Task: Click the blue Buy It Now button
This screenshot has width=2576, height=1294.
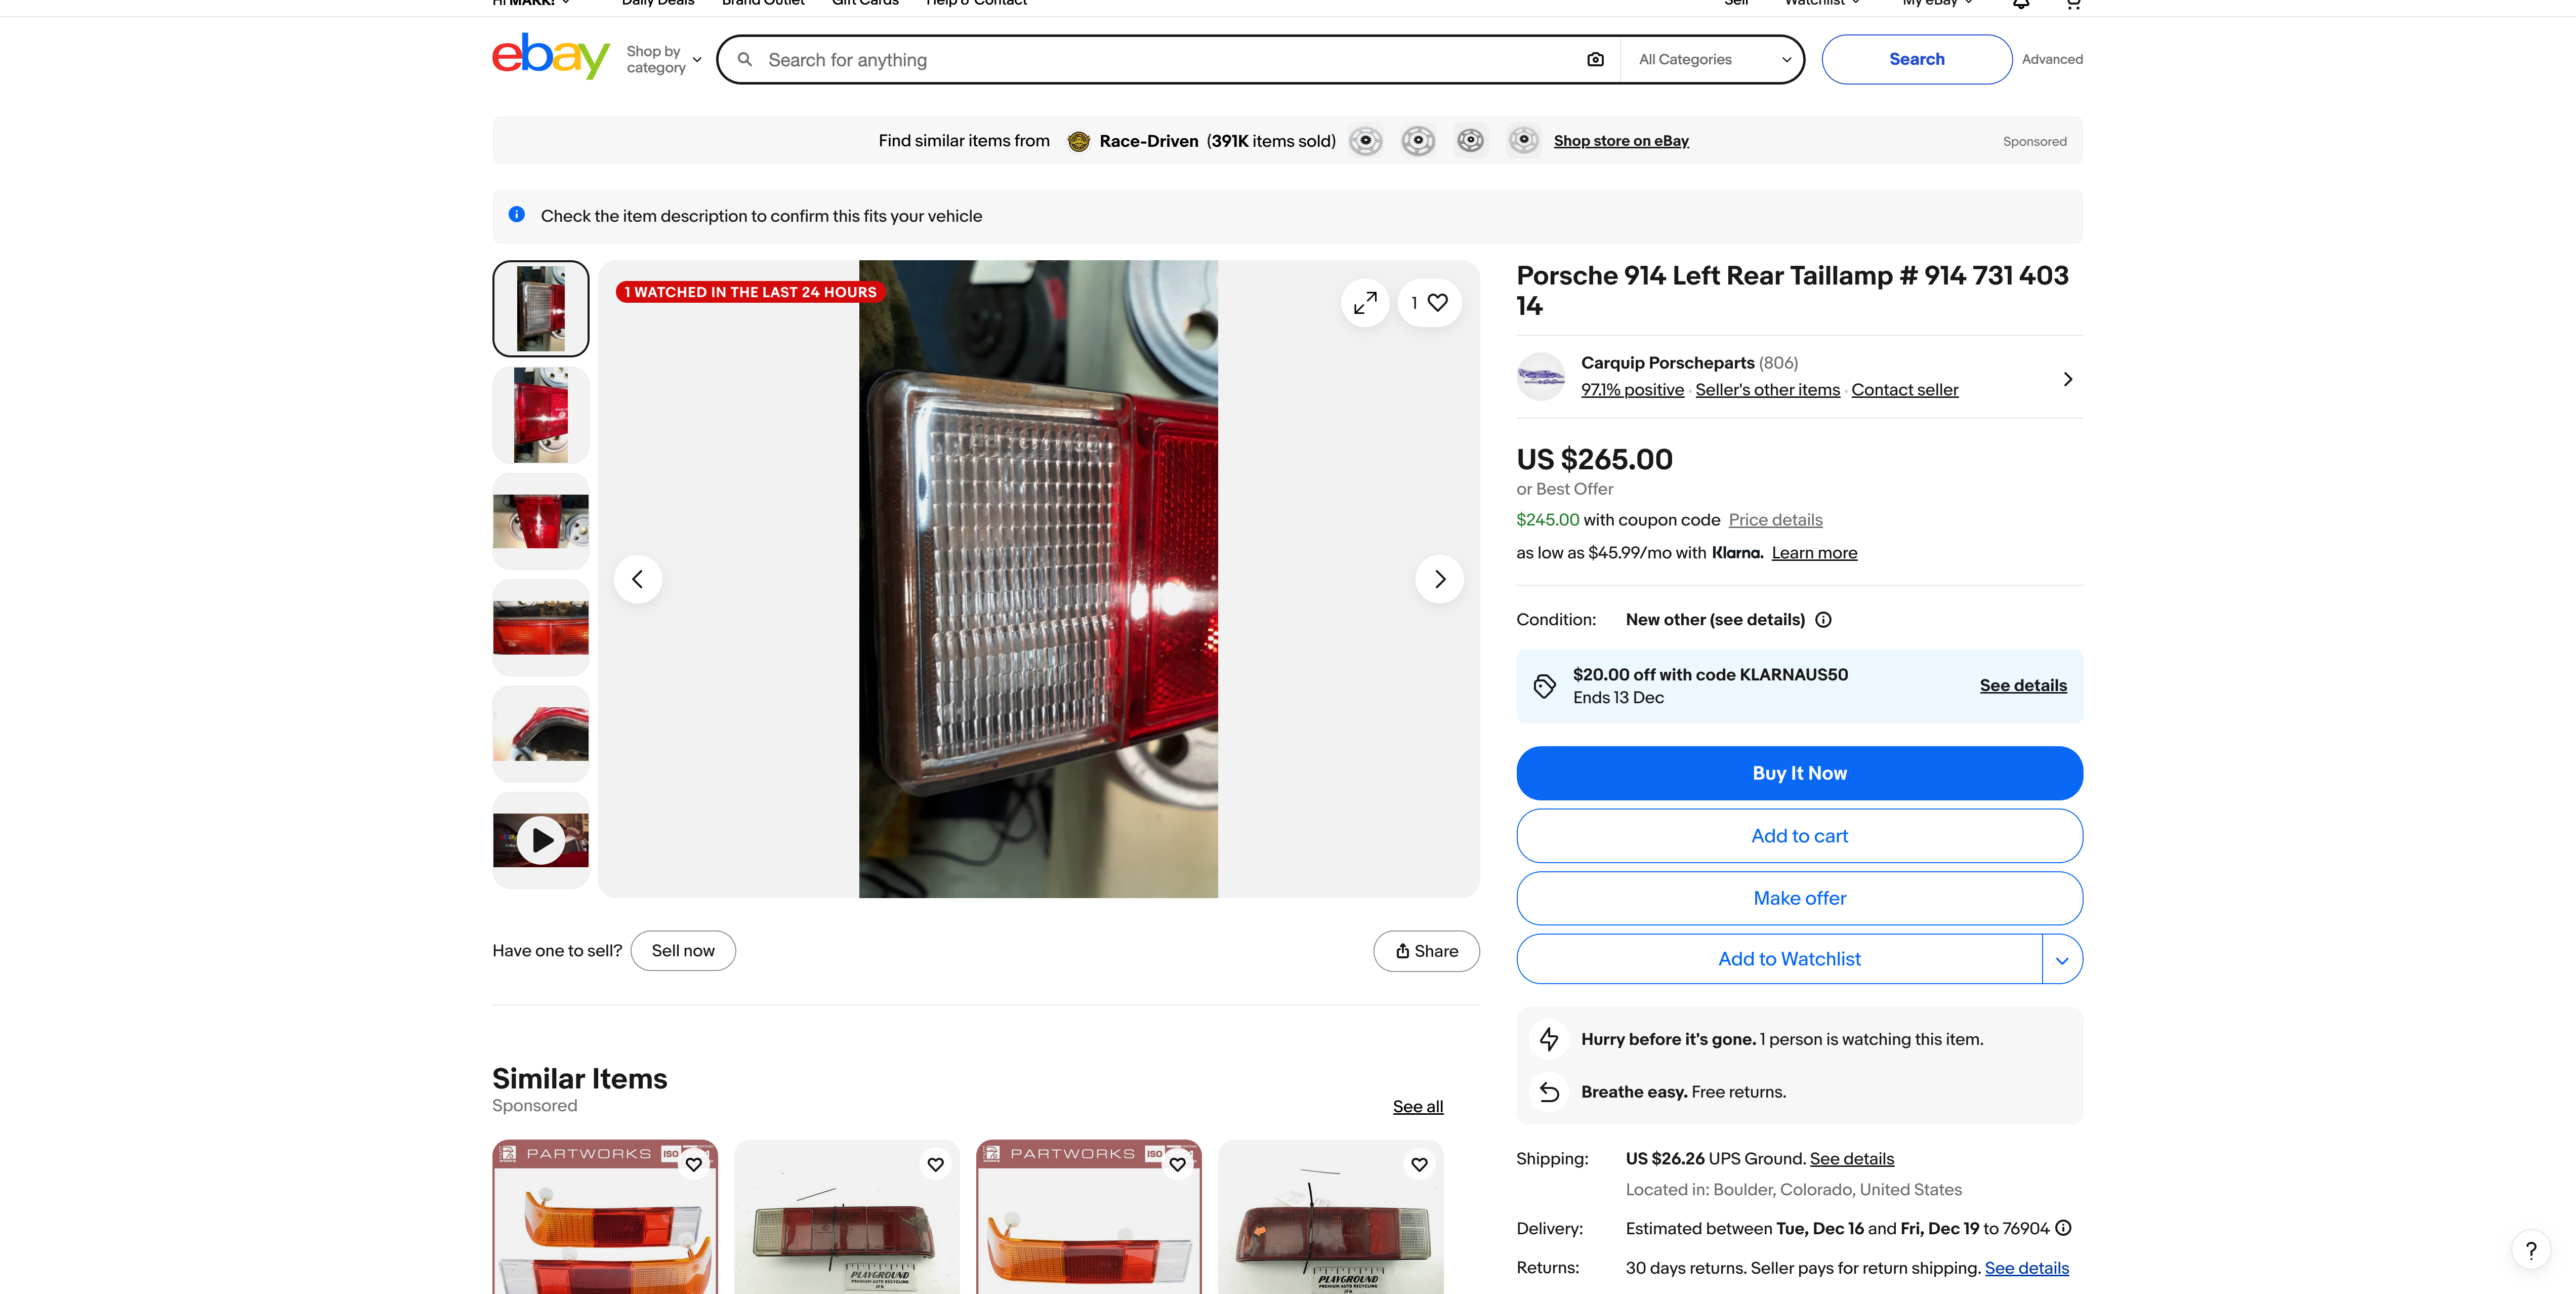Action: (x=1799, y=773)
